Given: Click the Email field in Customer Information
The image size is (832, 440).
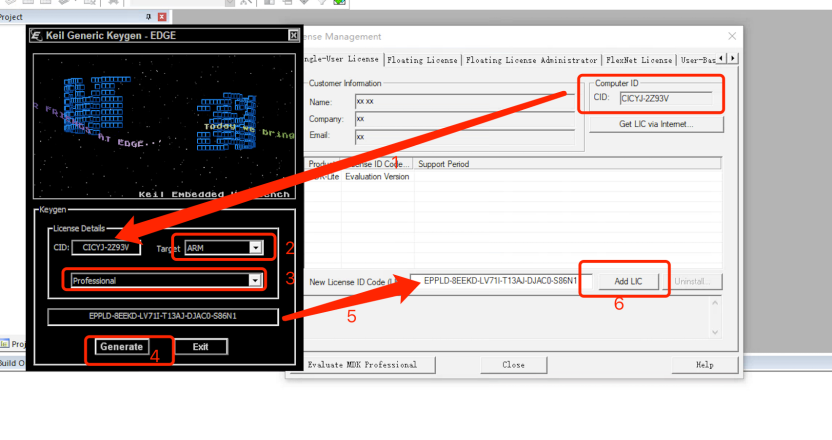Looking at the screenshot, I should [x=465, y=137].
